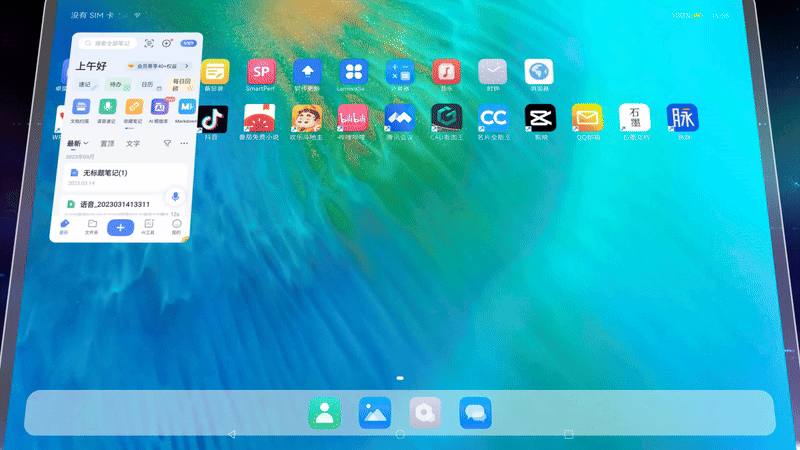Tap the circled plus icon with red dot

167,43
